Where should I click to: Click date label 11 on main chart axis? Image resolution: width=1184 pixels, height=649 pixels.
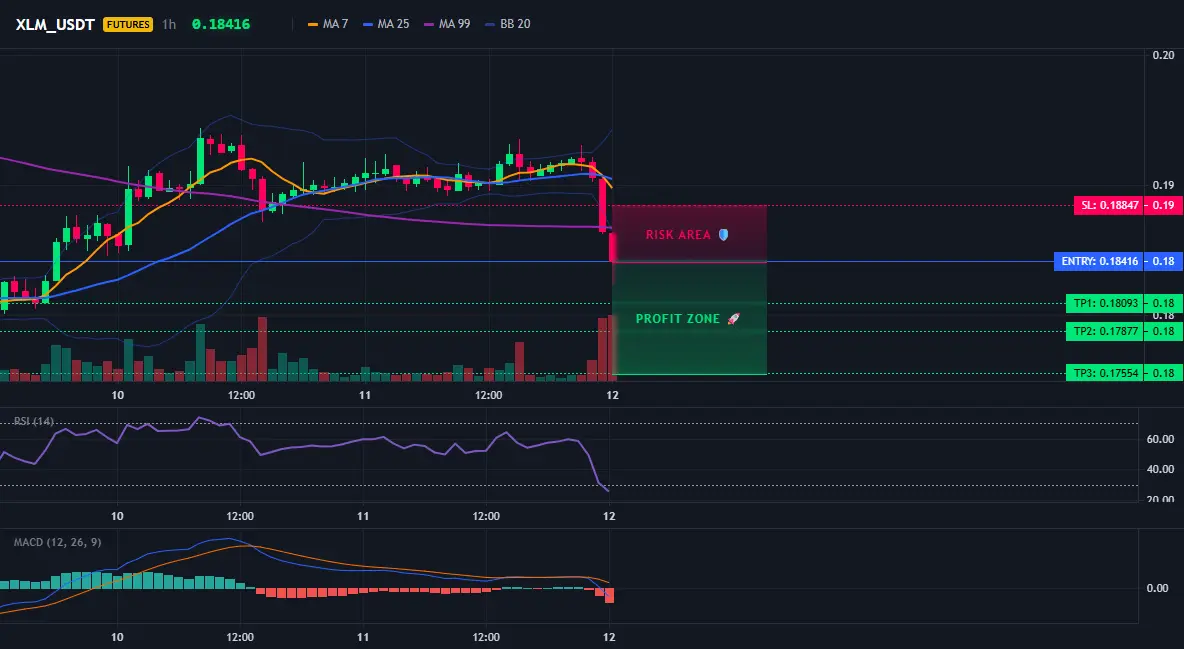[365, 395]
